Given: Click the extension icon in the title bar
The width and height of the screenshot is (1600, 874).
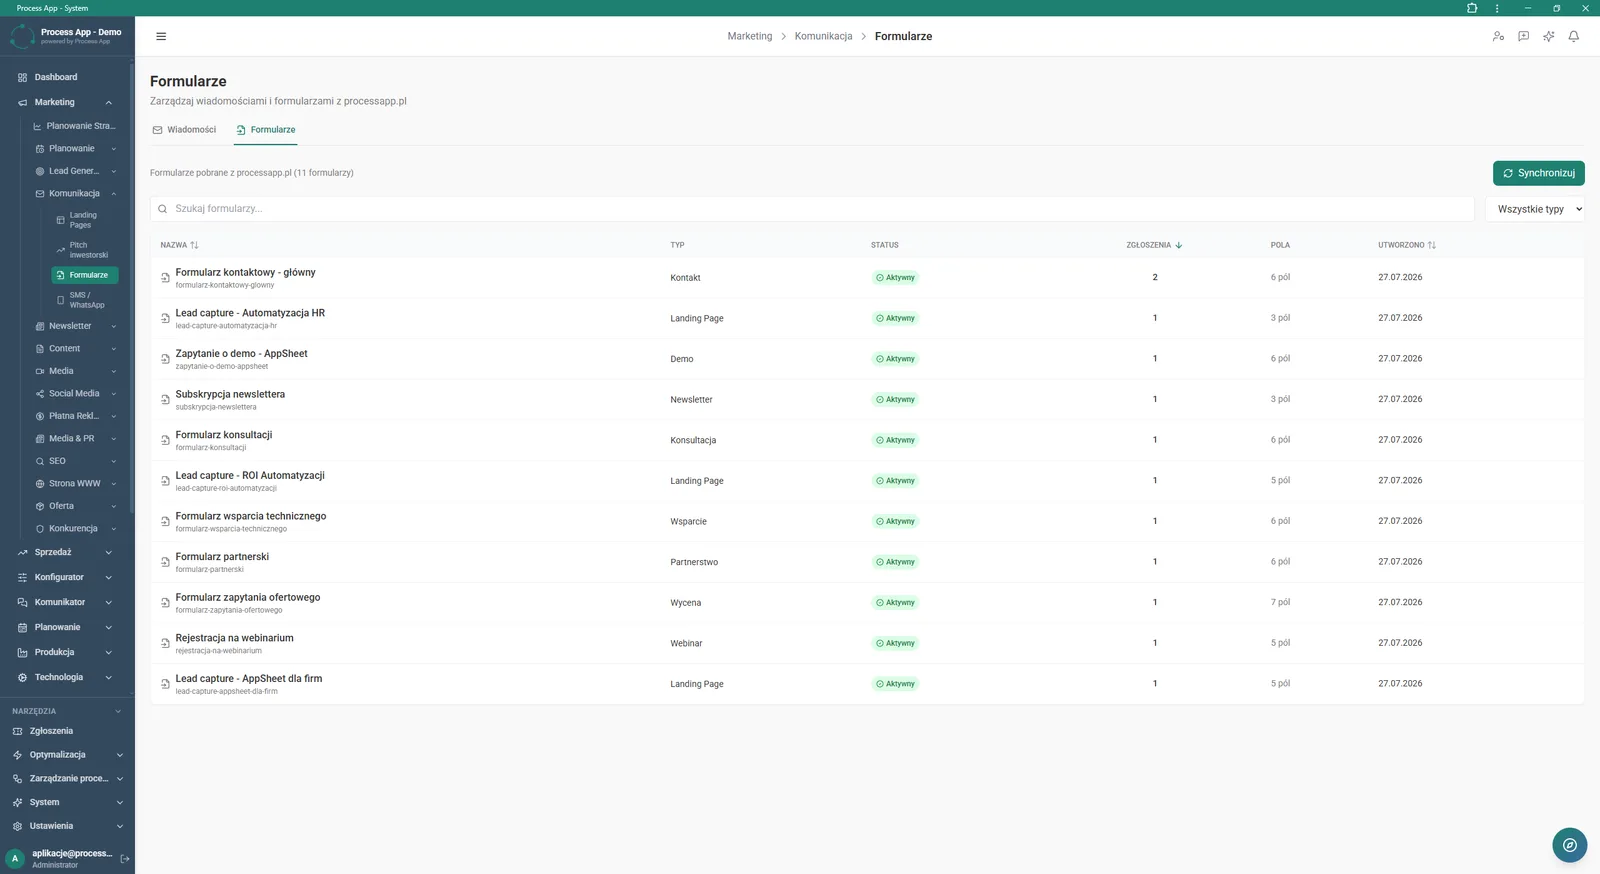Looking at the screenshot, I should tap(1472, 8).
